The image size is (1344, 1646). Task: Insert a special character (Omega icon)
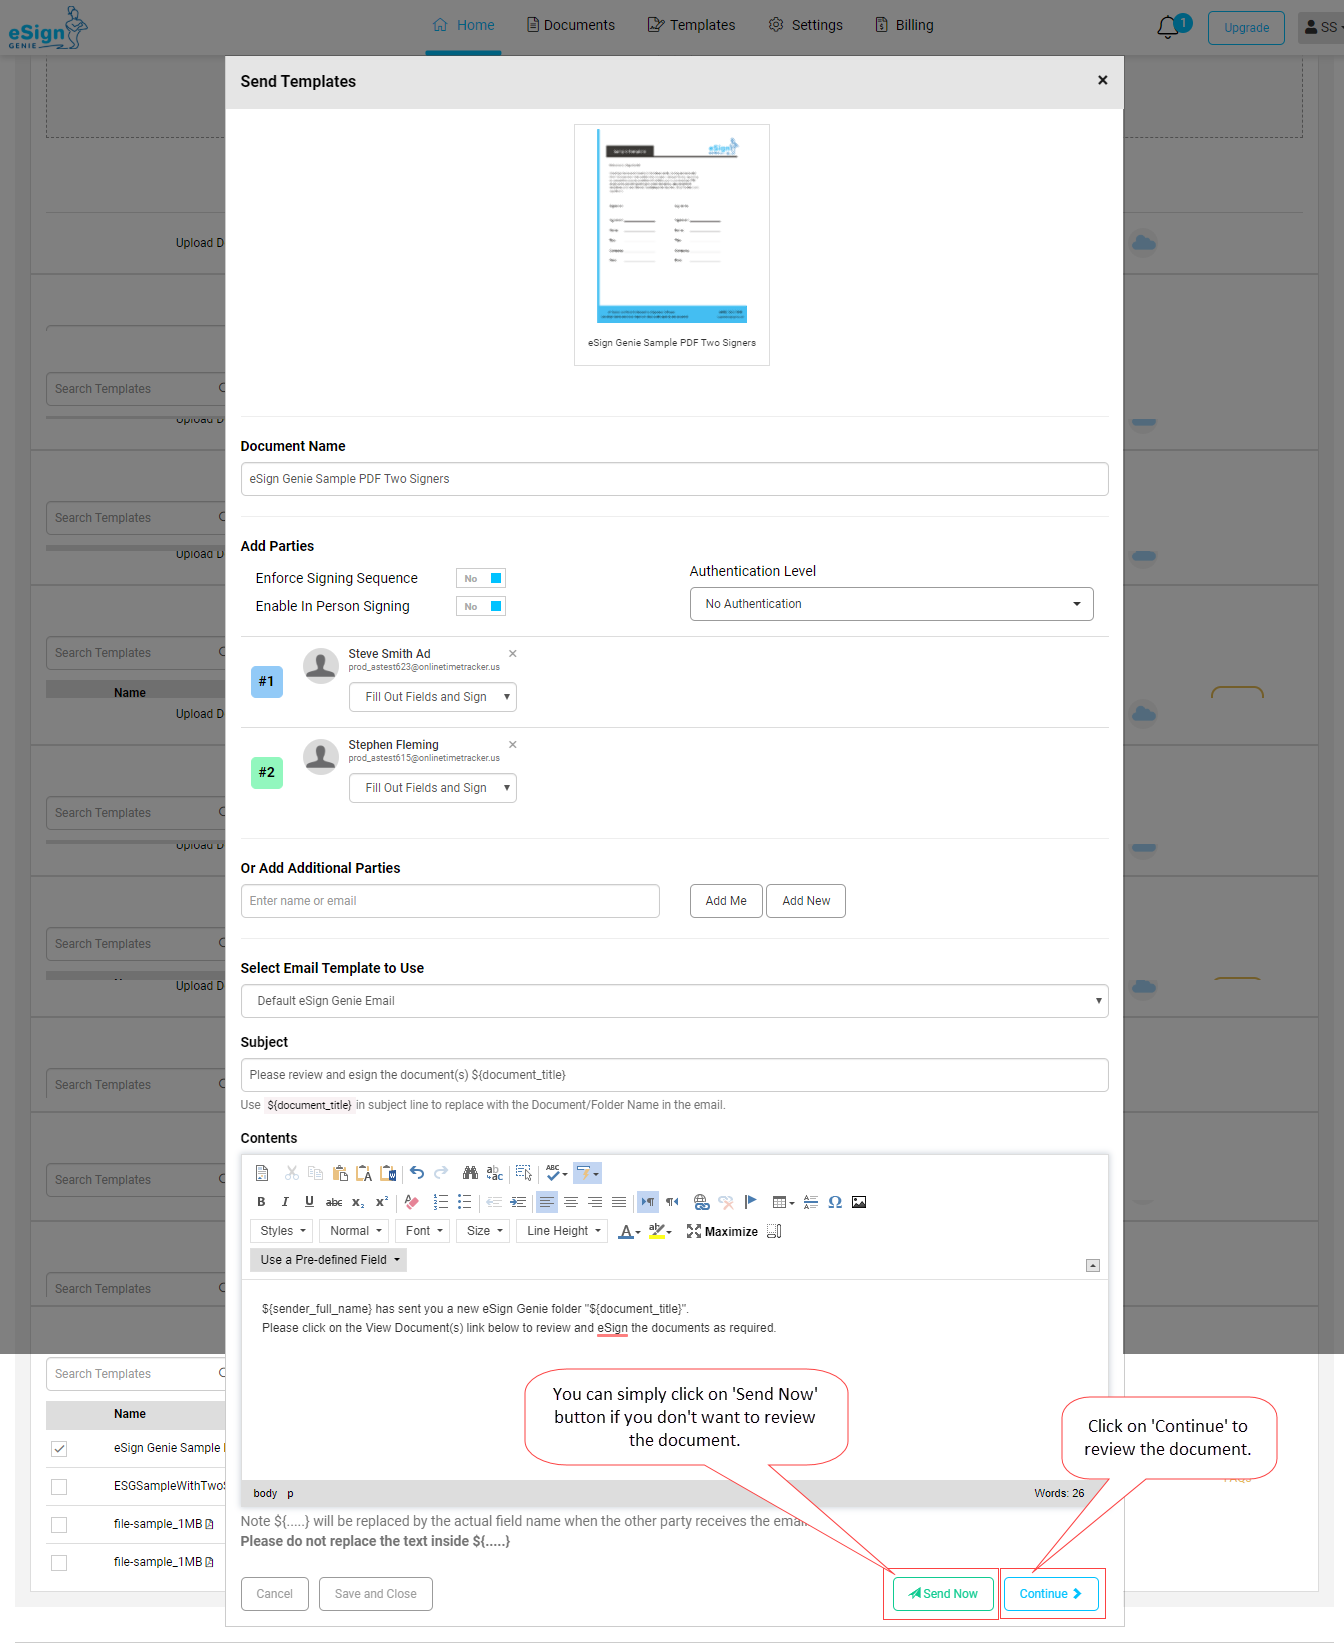coord(835,1202)
